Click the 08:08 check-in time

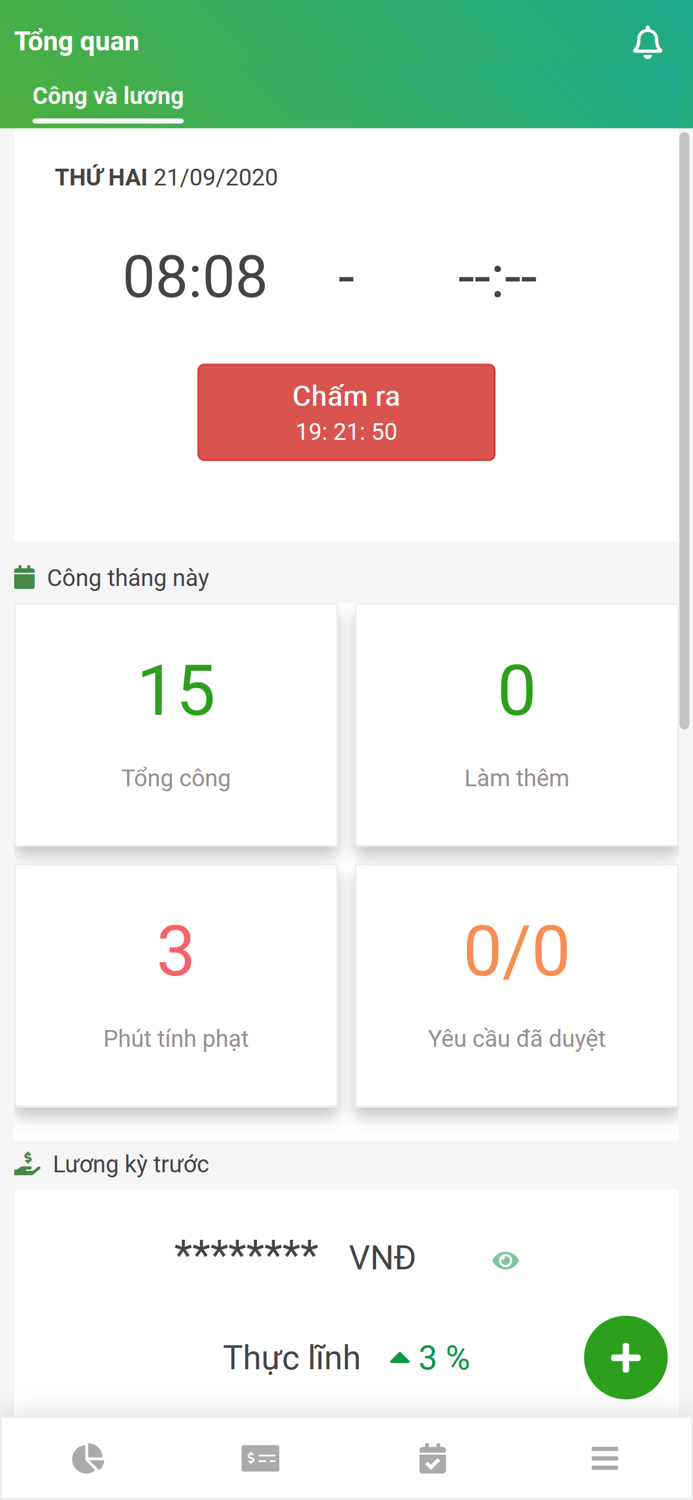(x=195, y=277)
